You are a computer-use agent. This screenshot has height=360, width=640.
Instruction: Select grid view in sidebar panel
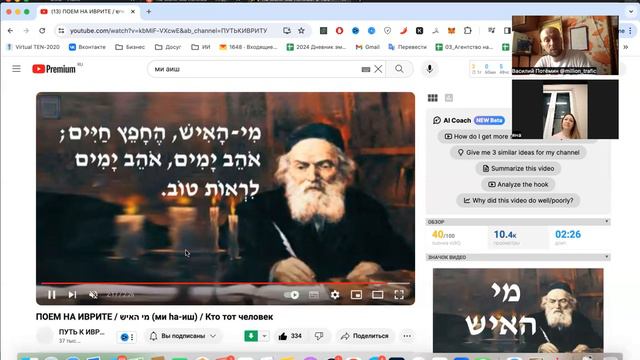[433, 98]
